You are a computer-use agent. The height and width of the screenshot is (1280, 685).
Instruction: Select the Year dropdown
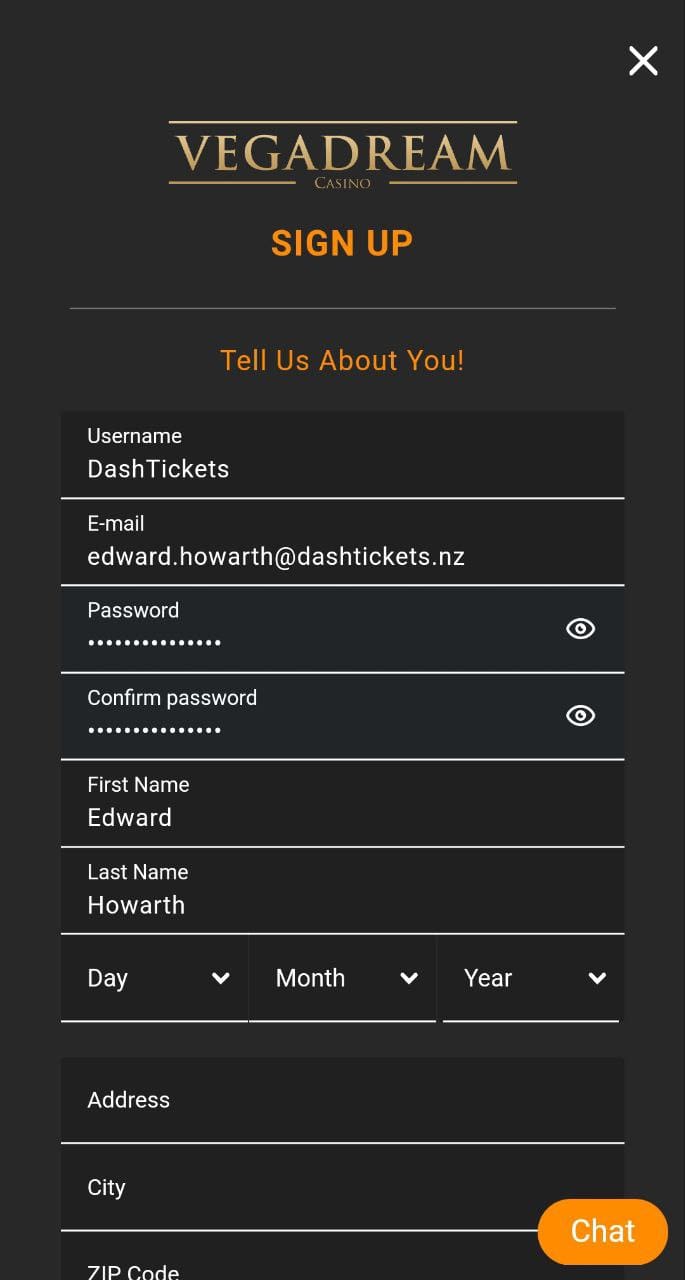click(x=530, y=978)
